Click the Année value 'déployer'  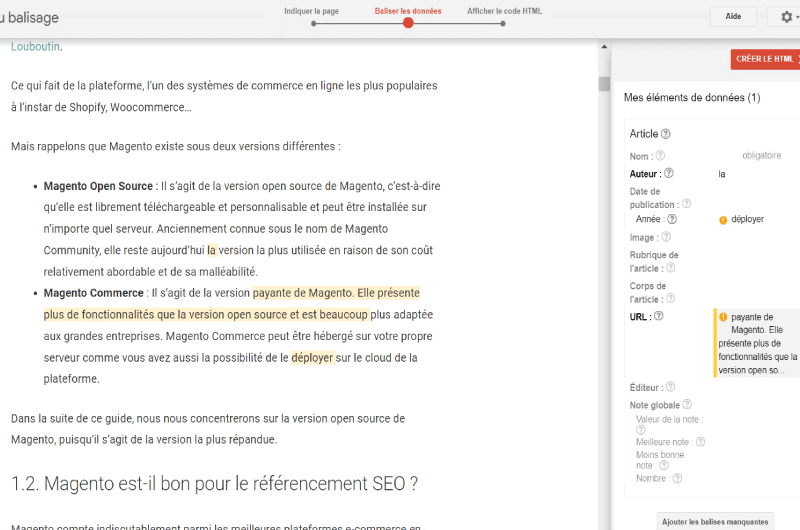(747, 219)
